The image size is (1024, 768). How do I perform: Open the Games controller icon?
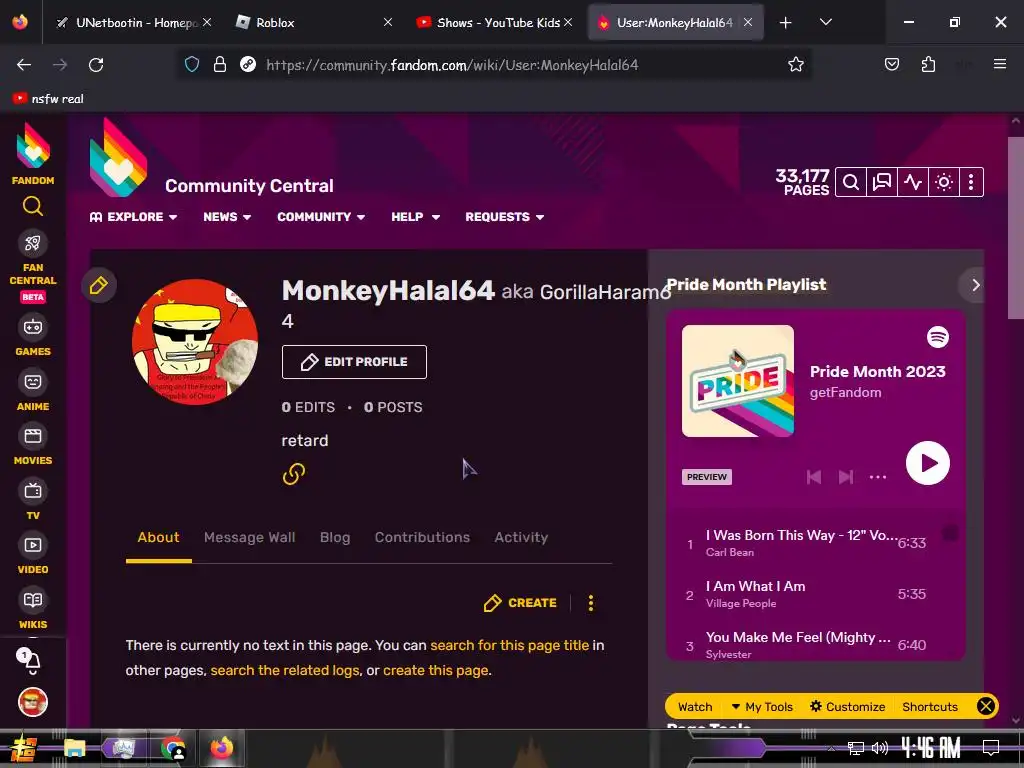coord(33,327)
